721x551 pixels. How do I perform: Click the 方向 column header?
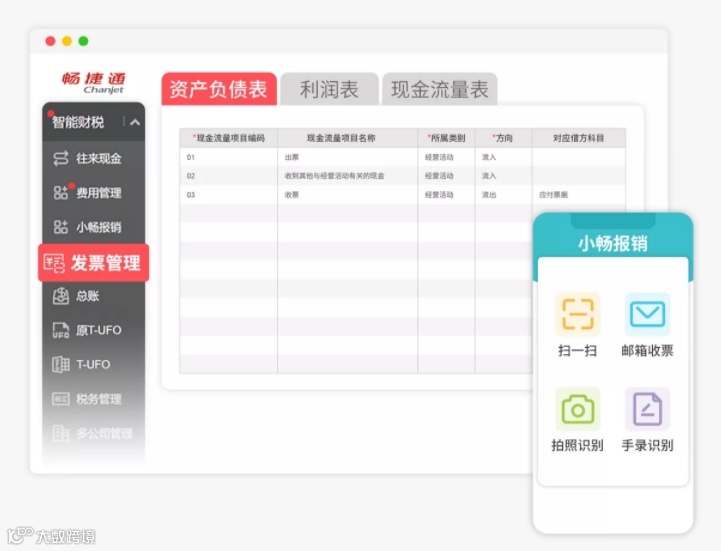click(x=503, y=138)
